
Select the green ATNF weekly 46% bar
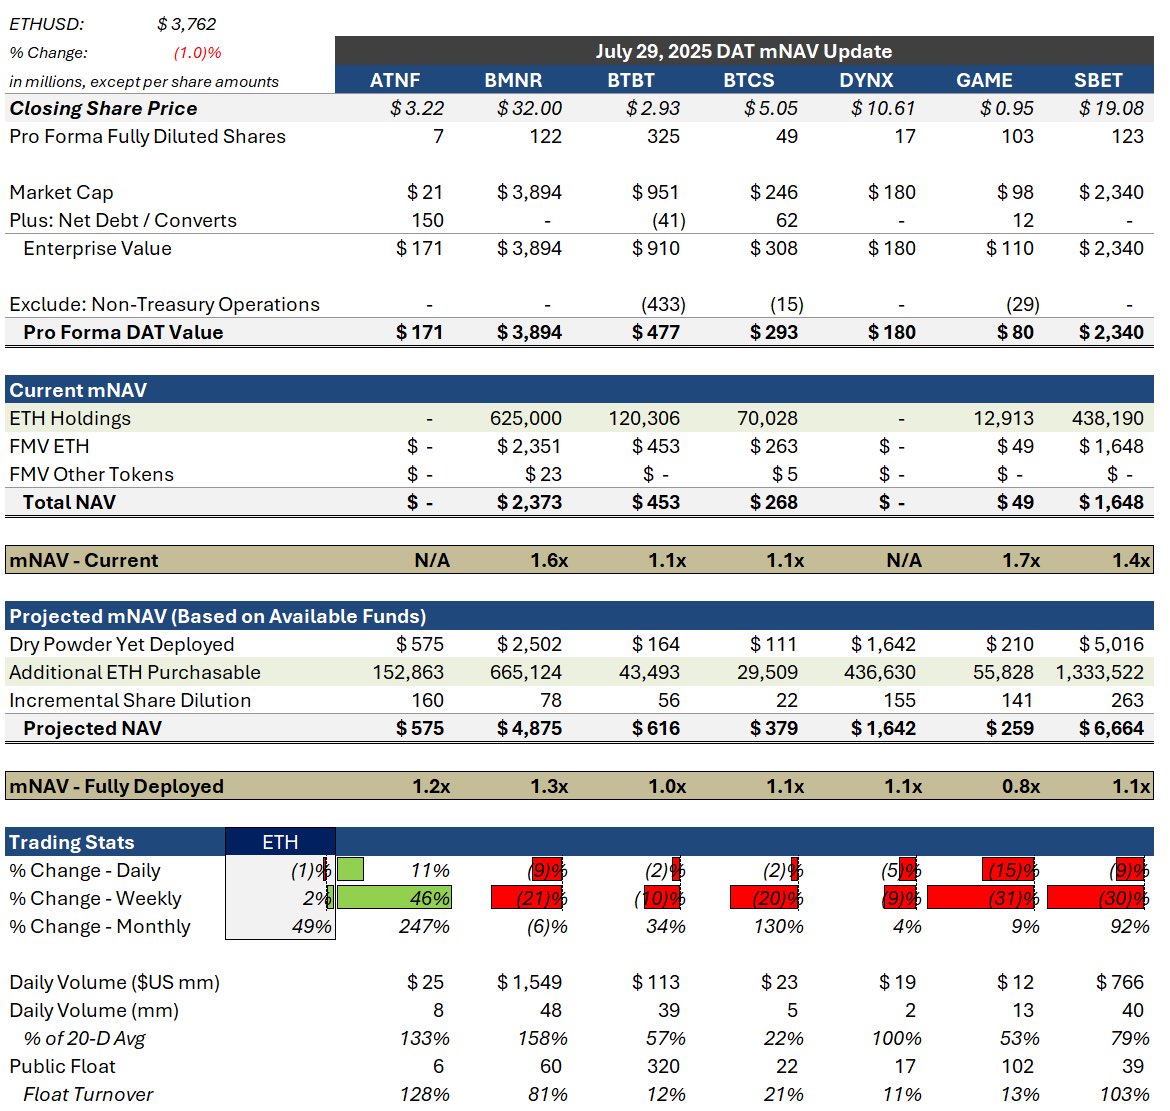pos(394,898)
